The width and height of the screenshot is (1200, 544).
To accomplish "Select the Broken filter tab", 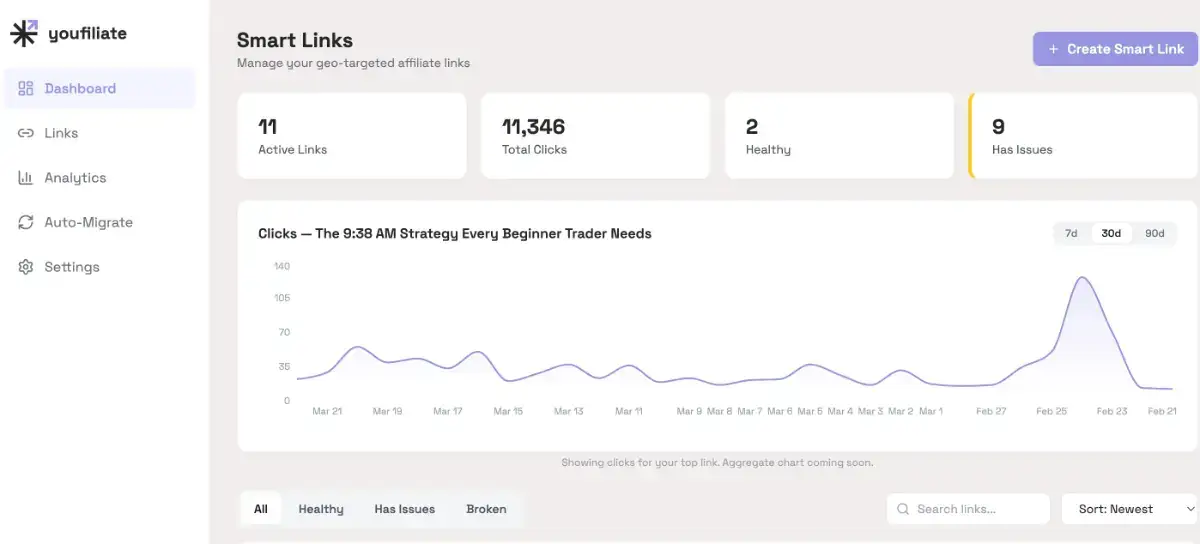I will point(486,509).
